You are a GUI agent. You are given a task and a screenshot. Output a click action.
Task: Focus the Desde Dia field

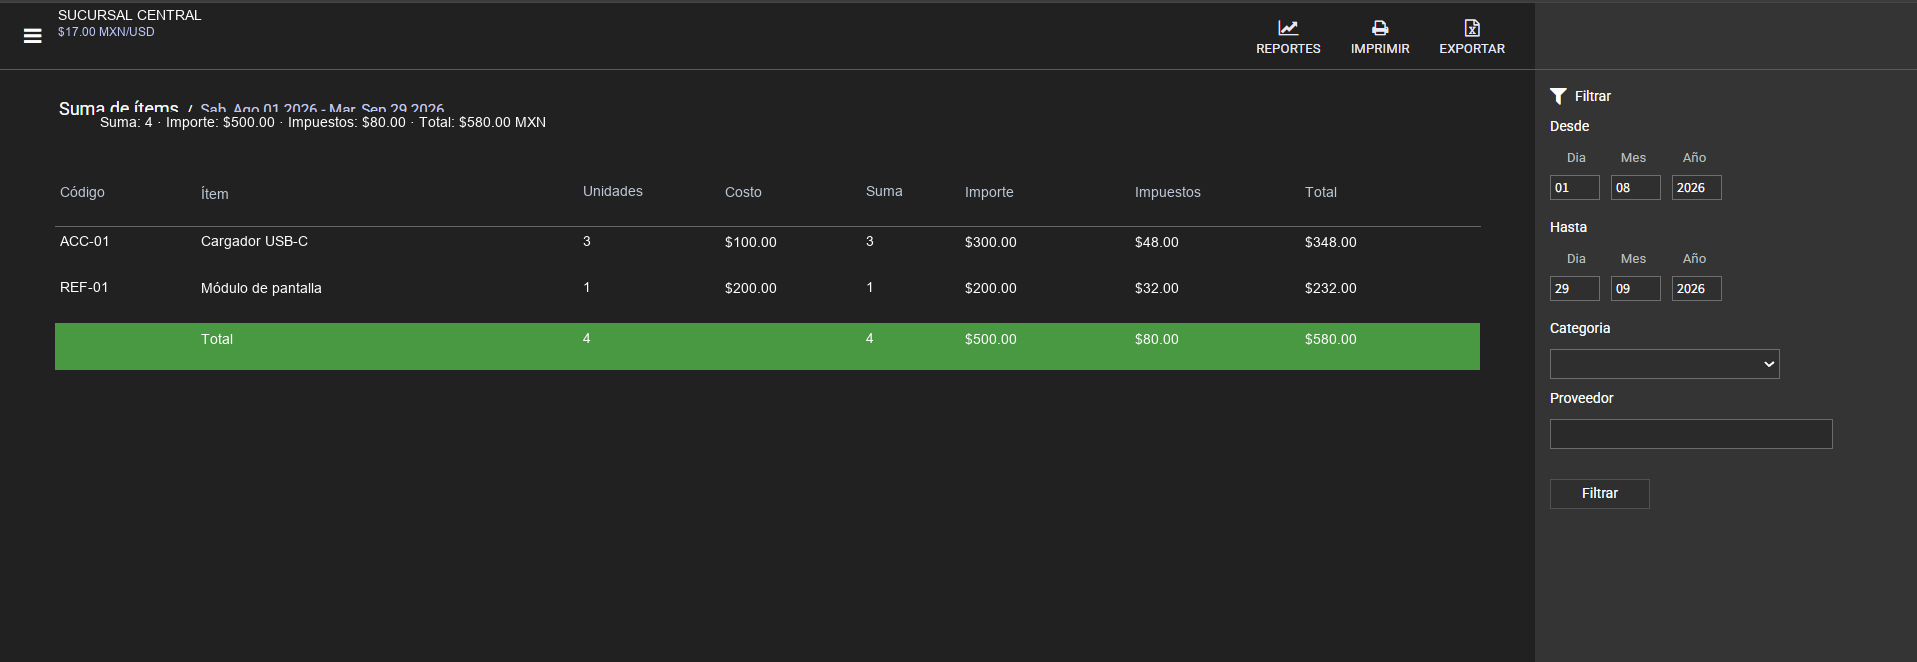(x=1575, y=188)
